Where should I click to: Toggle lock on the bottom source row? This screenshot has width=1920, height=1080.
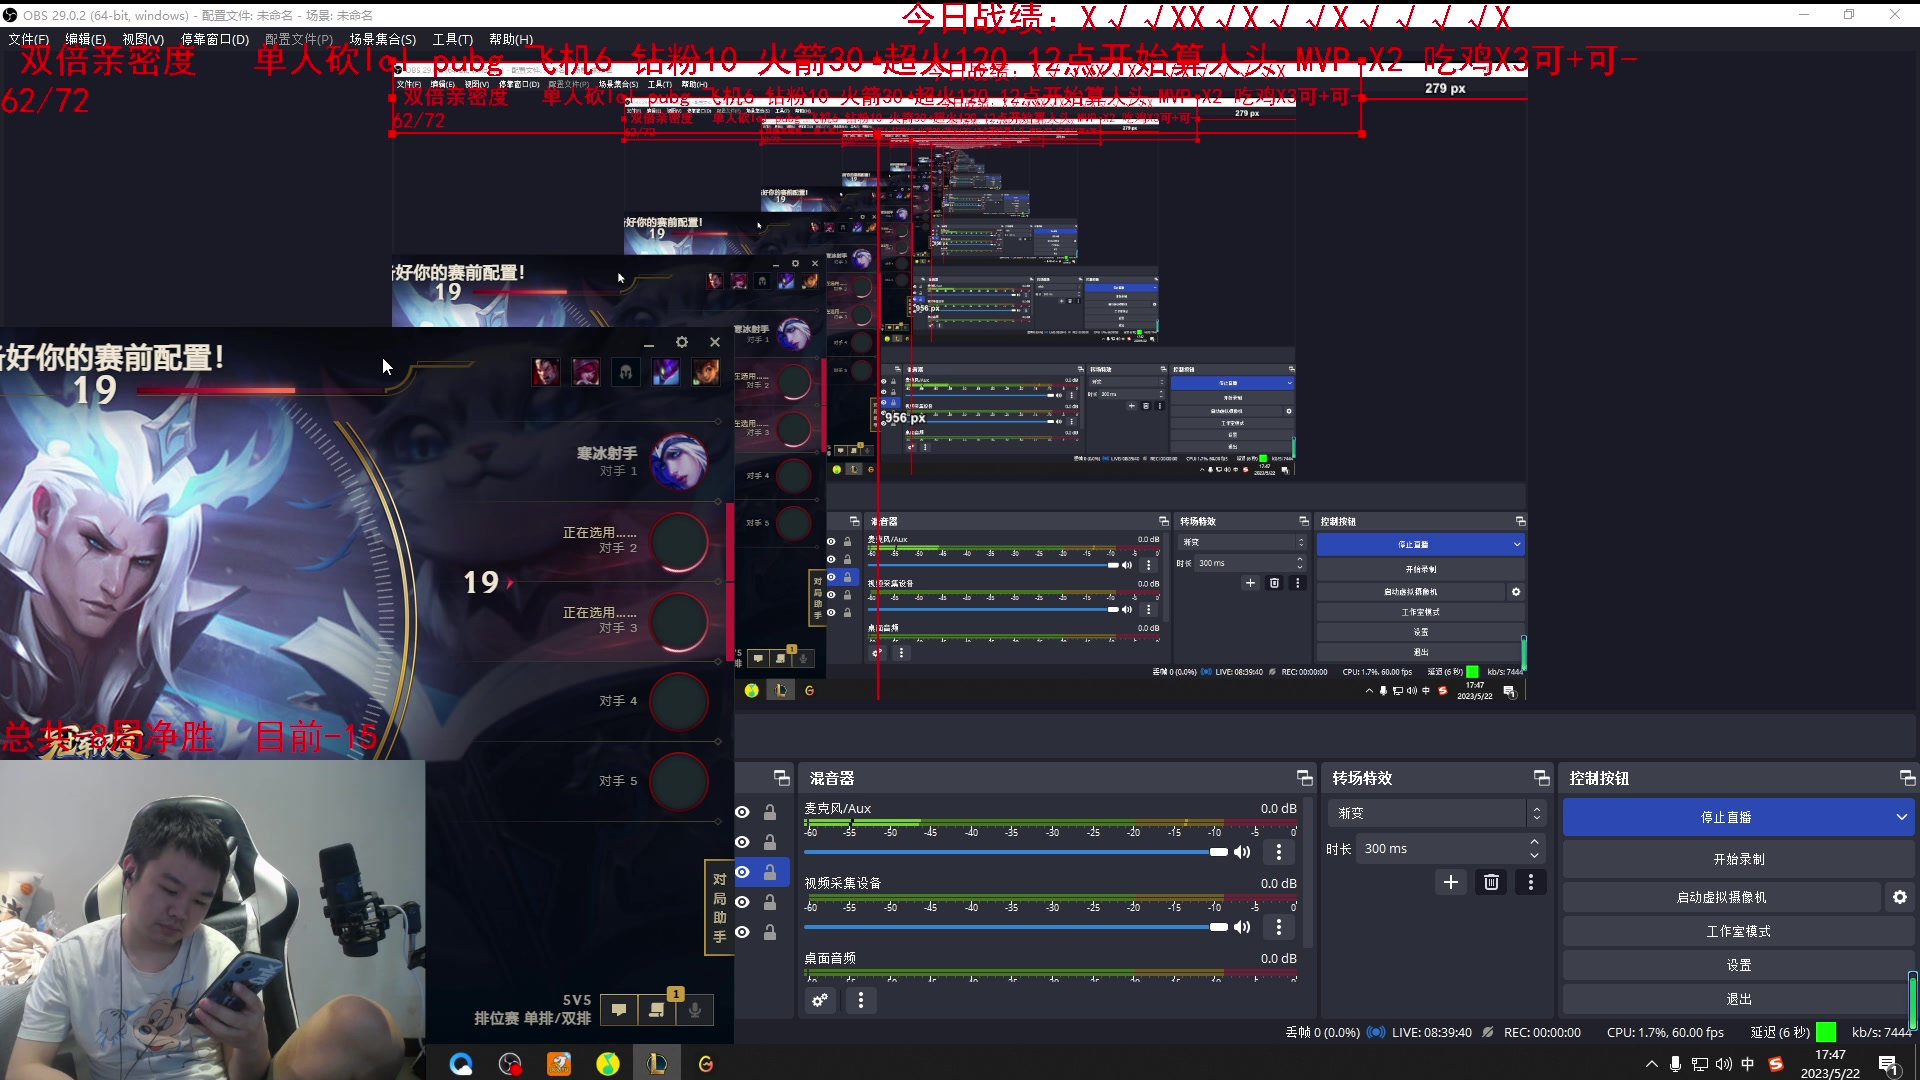point(770,932)
